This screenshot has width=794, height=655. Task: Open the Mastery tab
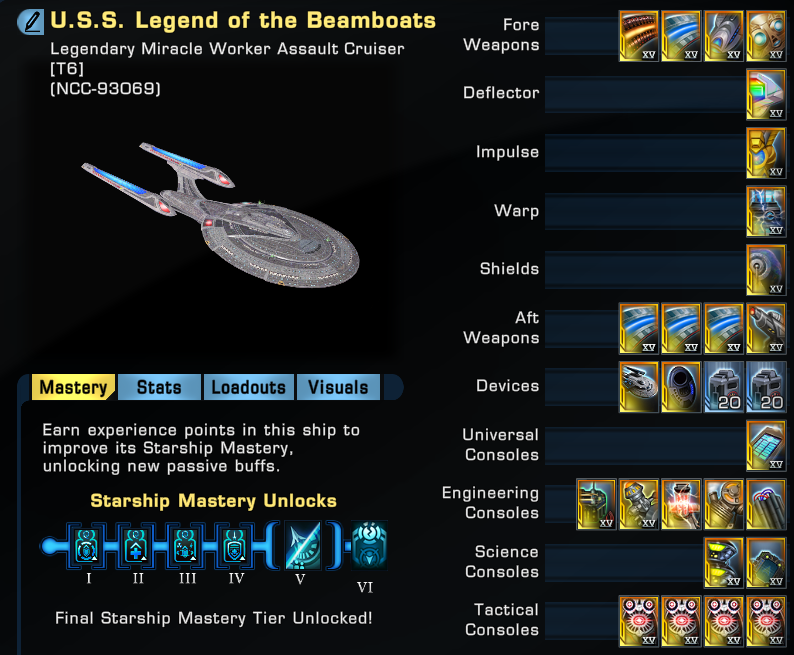click(73, 387)
